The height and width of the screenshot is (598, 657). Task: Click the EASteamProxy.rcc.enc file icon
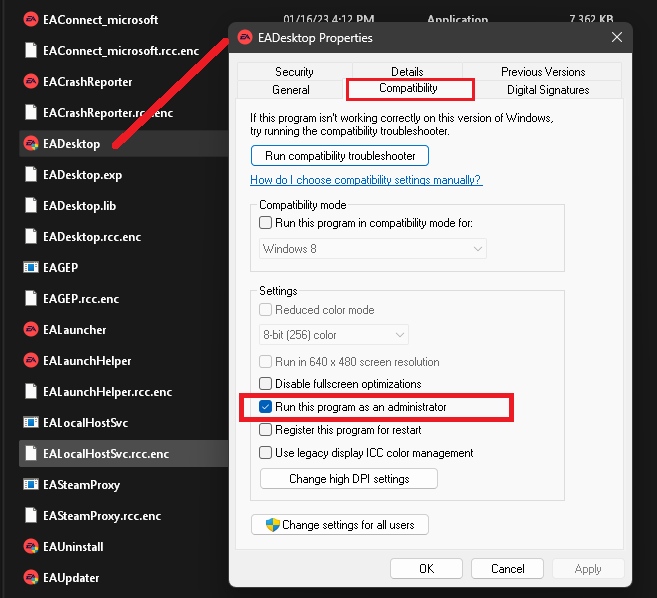pyautogui.click(x=31, y=515)
